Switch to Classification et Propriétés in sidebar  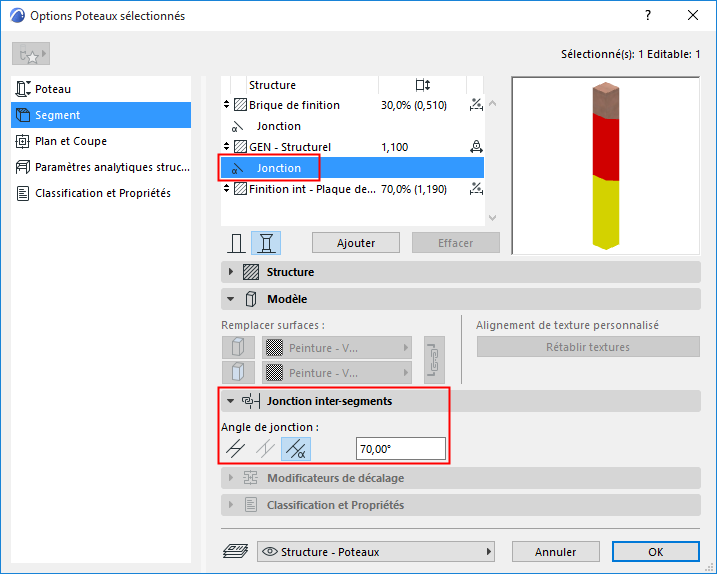pos(101,193)
